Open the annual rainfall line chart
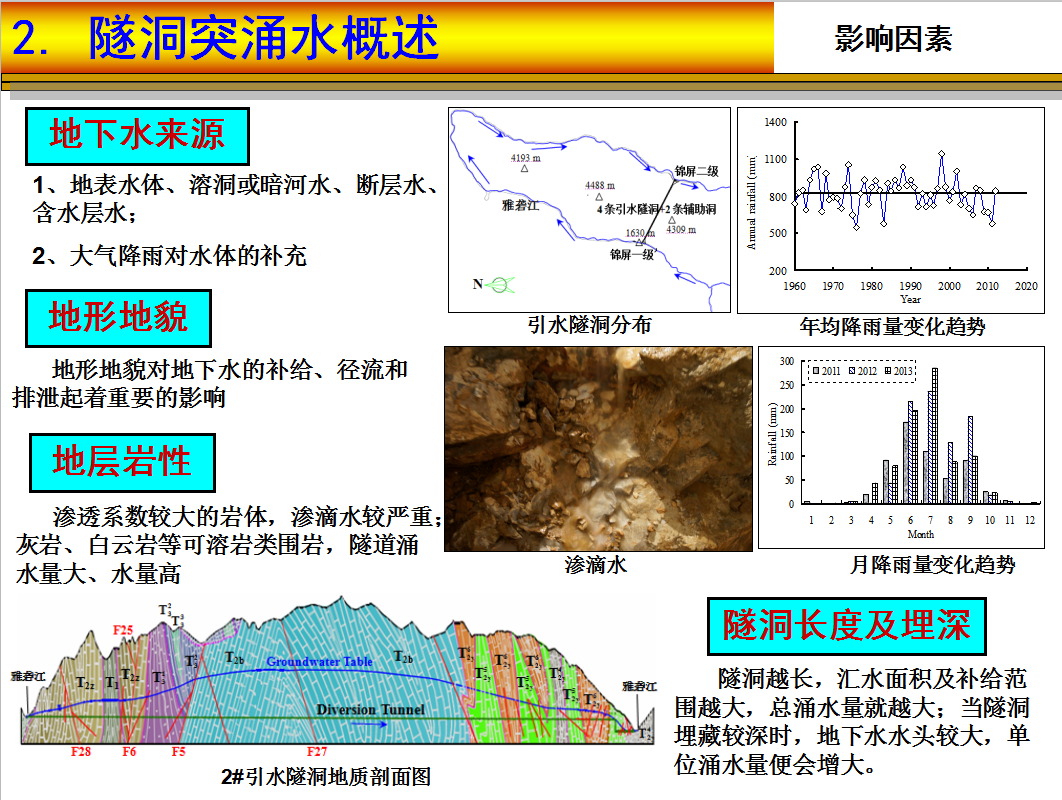Screen dimensions: 1062x800 [x=891, y=210]
